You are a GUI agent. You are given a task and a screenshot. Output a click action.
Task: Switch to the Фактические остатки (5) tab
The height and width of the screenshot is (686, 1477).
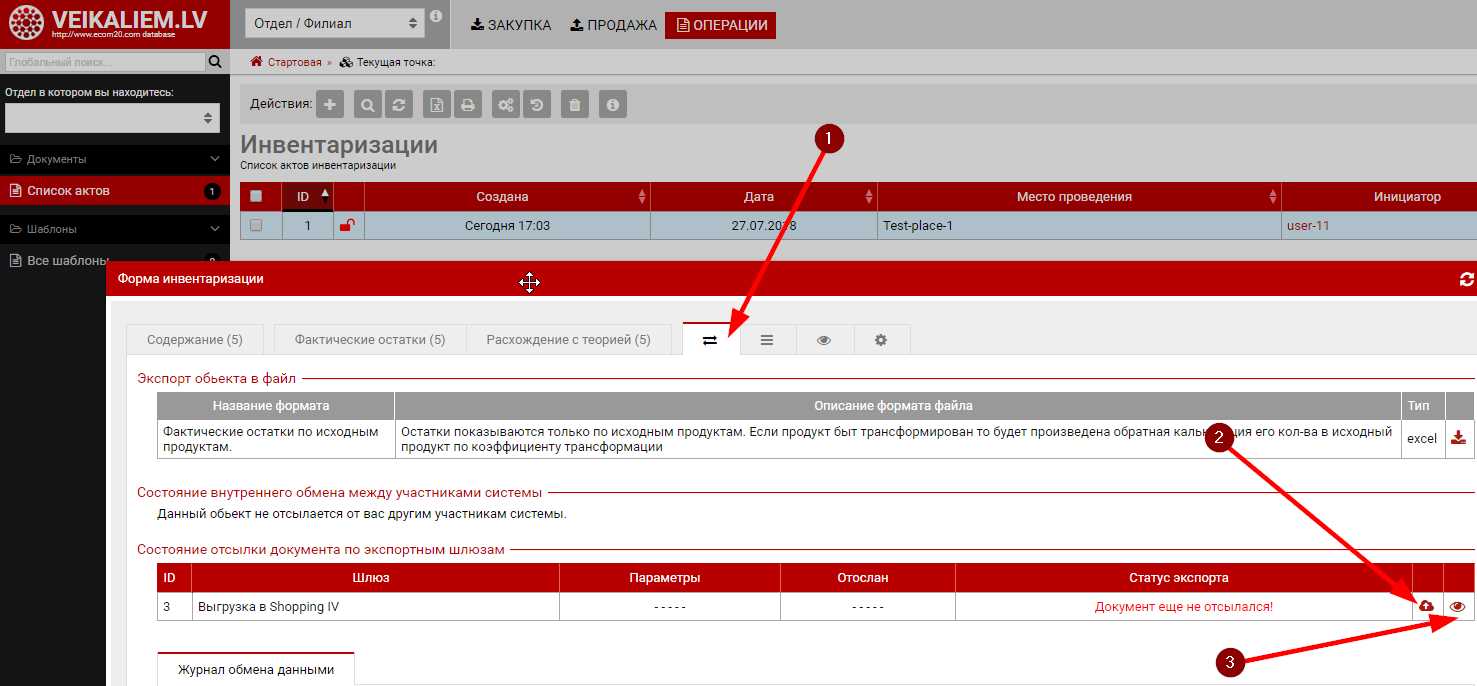tap(369, 340)
